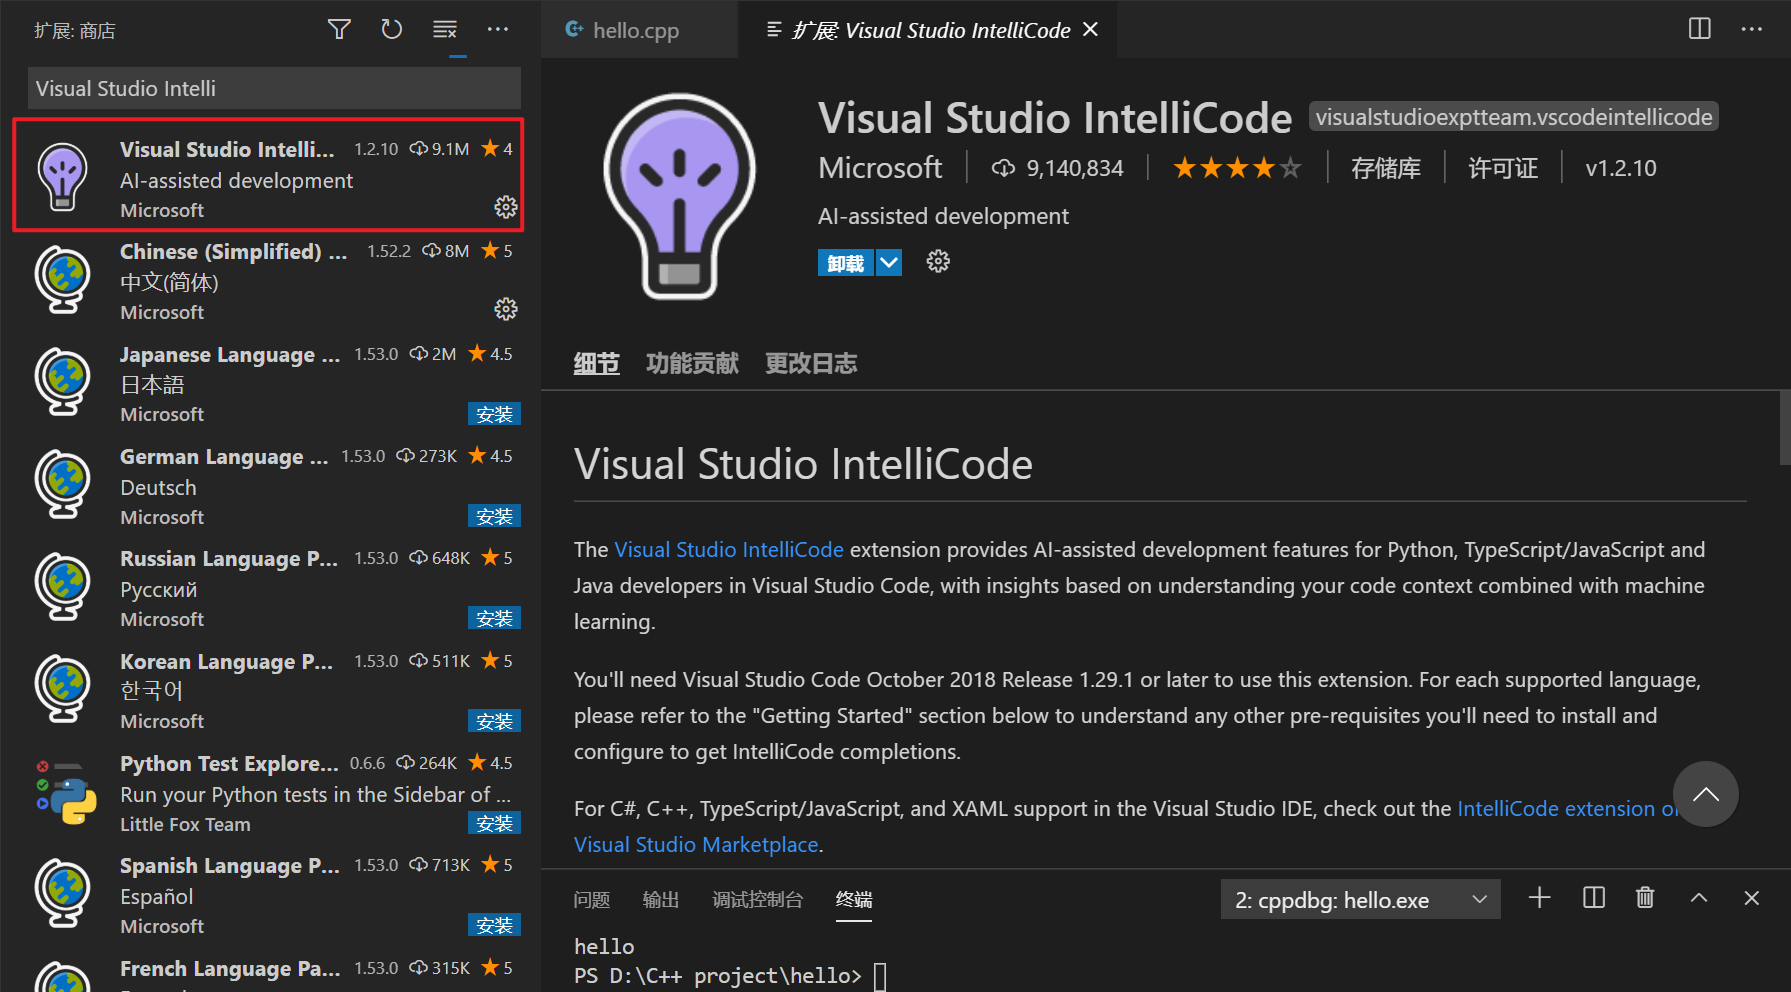This screenshot has height=992, width=1791.
Task: Click the Microsoft publisher link in header
Action: point(880,168)
